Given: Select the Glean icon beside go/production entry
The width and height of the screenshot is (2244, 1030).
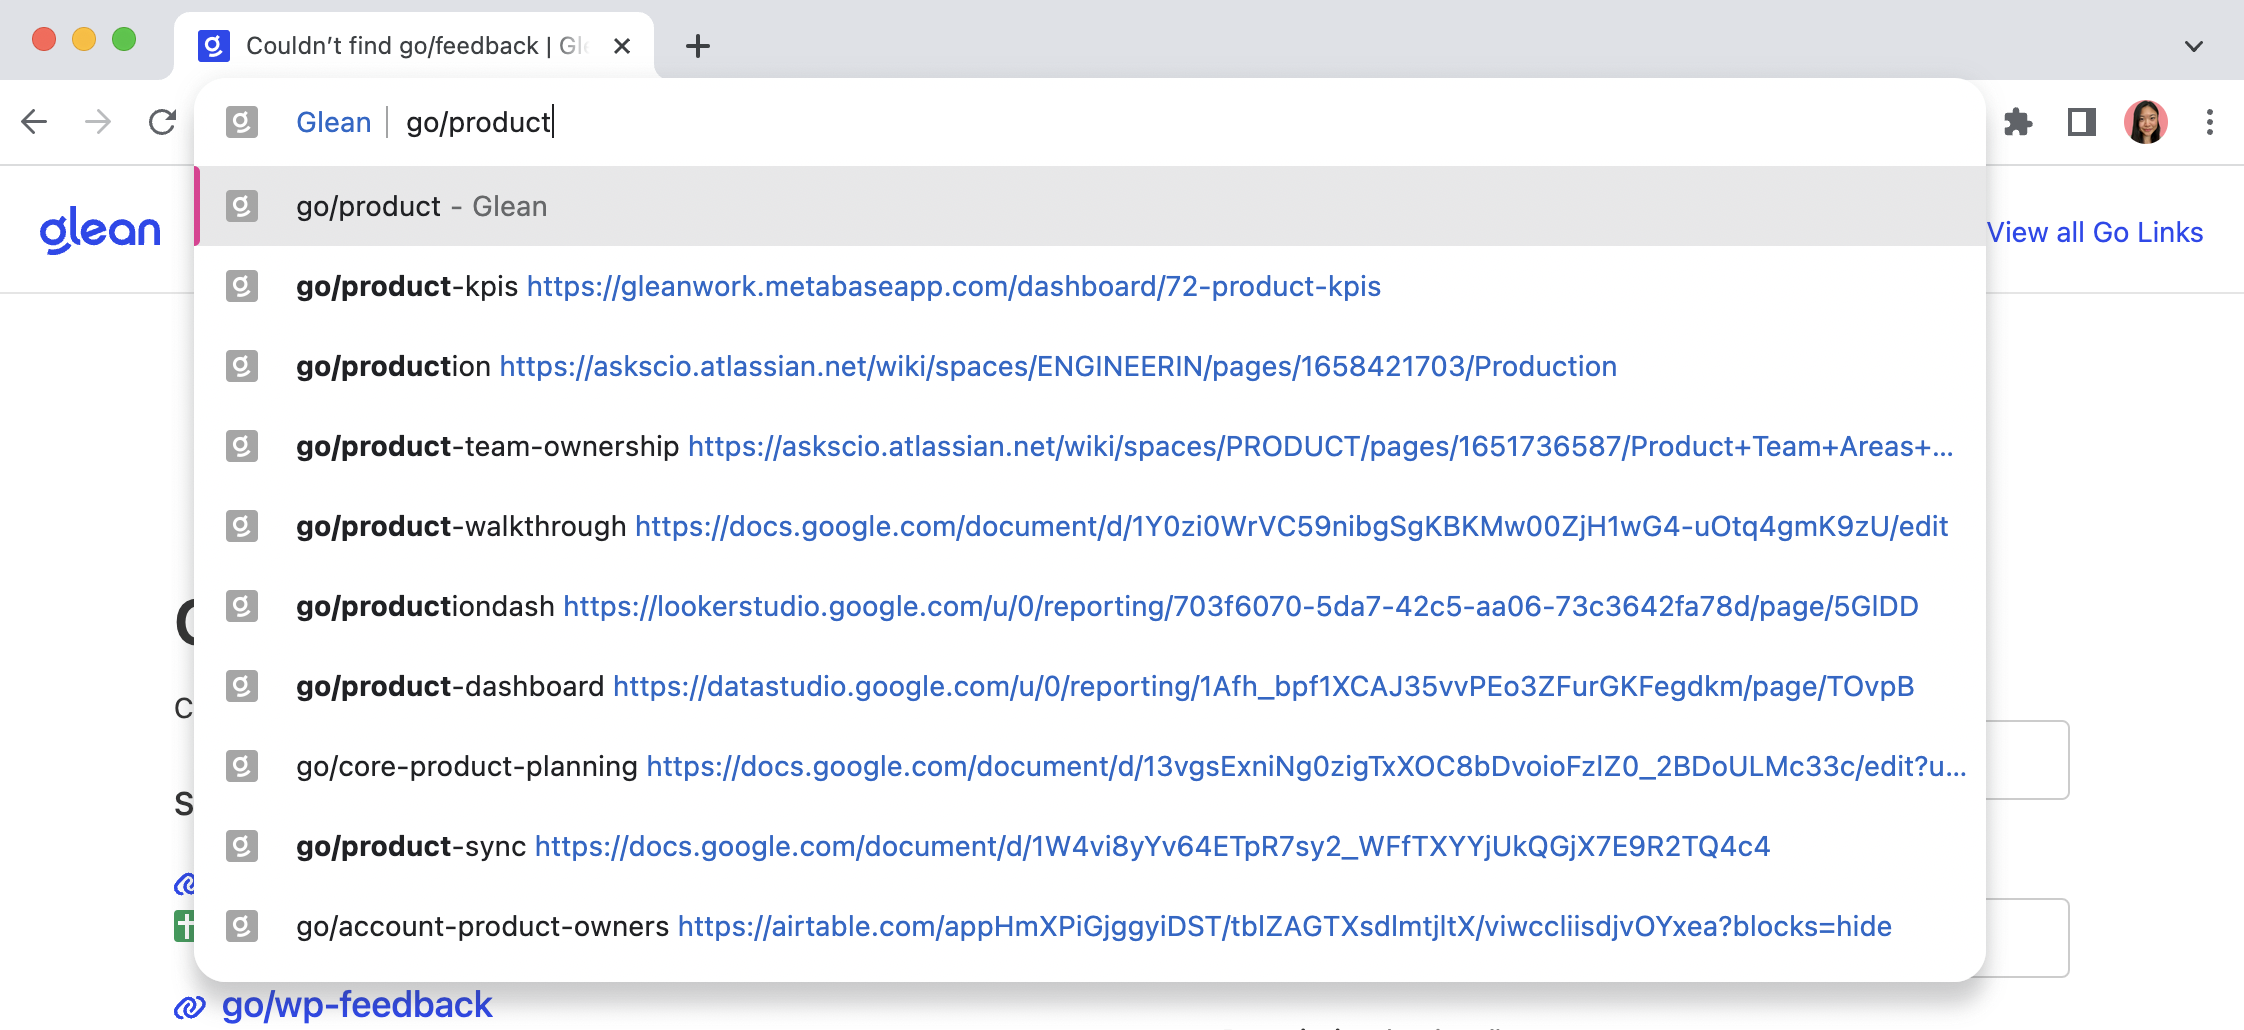Looking at the screenshot, I should (243, 366).
